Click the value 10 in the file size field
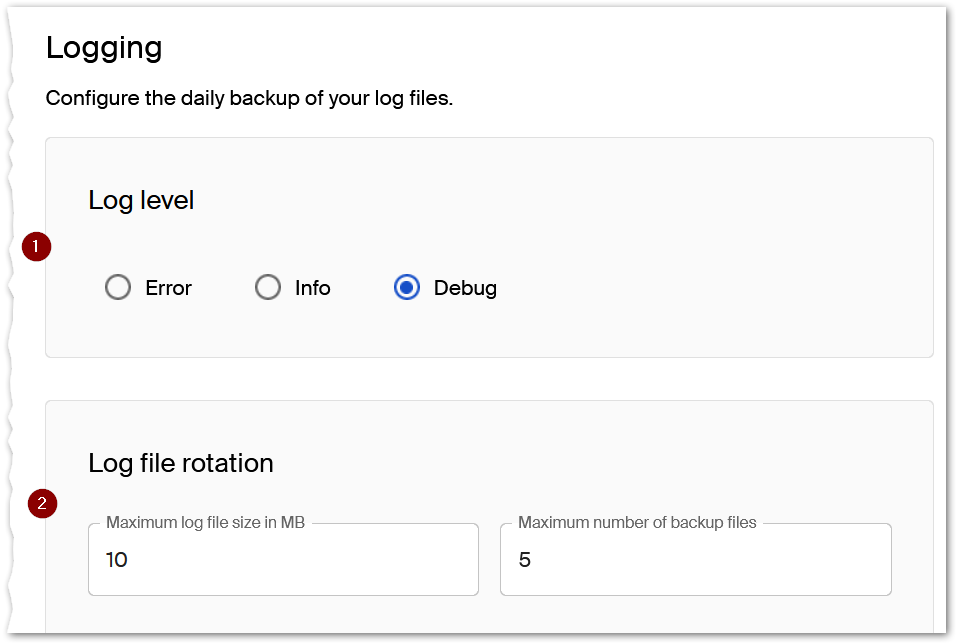 tap(117, 560)
